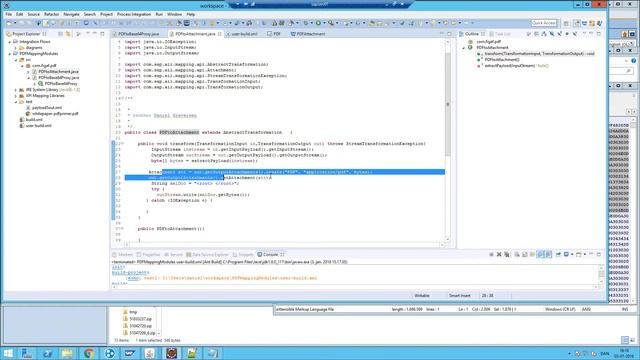640x360 pixels.
Task: Toggle Link with Editor in Project Explorer
Action: tap(68, 34)
